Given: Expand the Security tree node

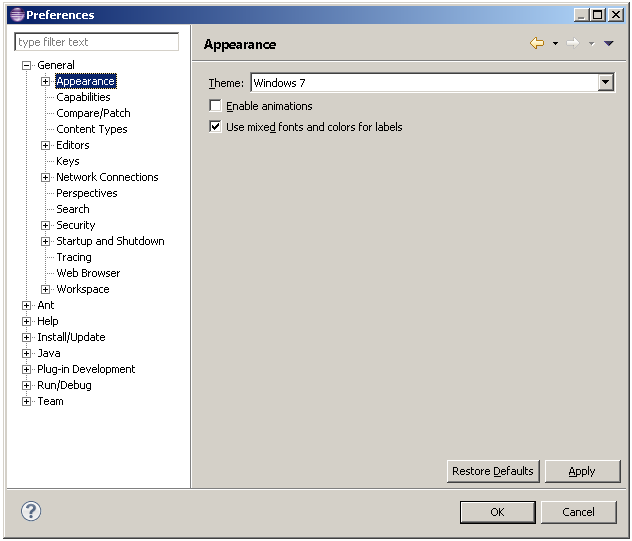Looking at the screenshot, I should tap(46, 225).
